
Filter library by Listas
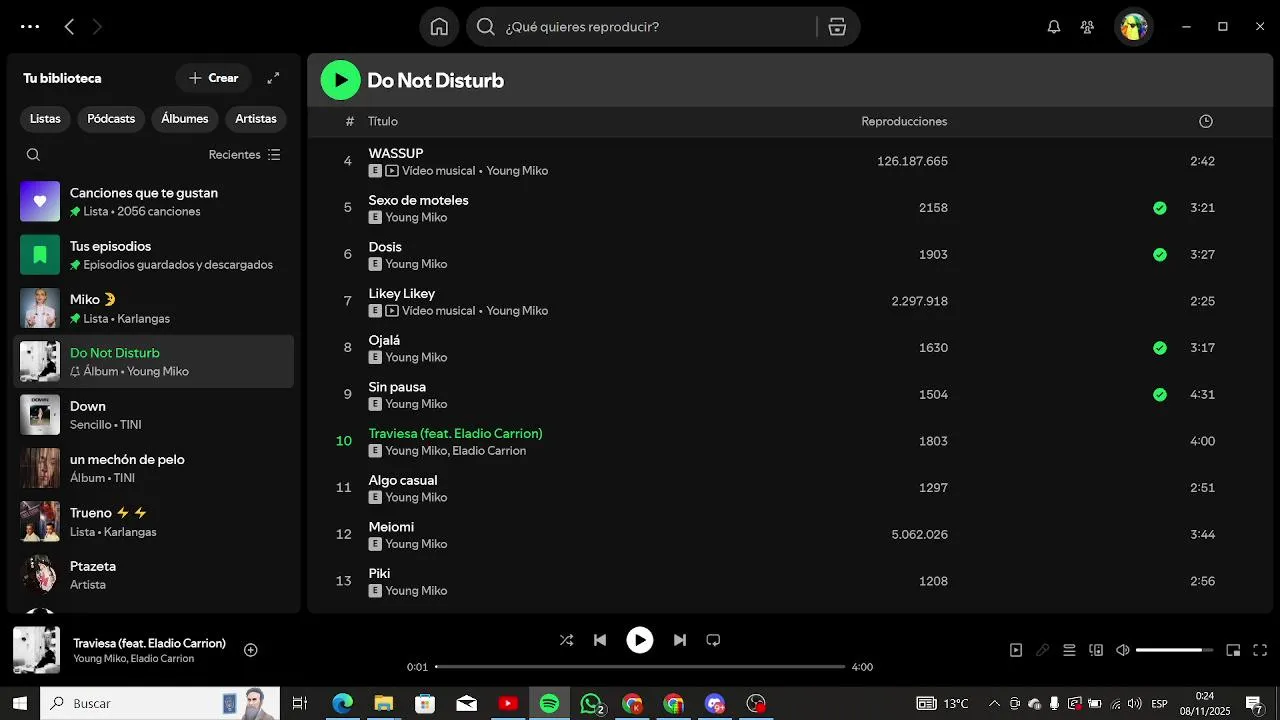[x=45, y=119]
